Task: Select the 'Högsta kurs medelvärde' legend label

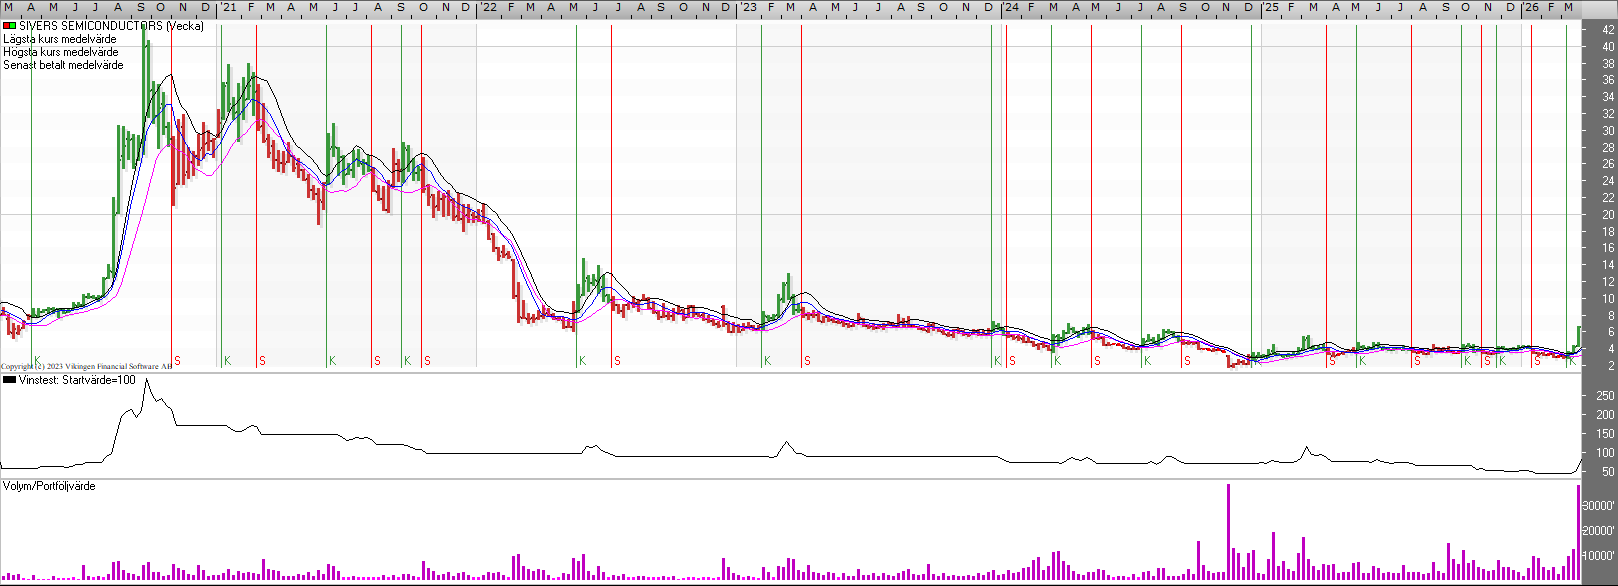Action: pos(61,52)
